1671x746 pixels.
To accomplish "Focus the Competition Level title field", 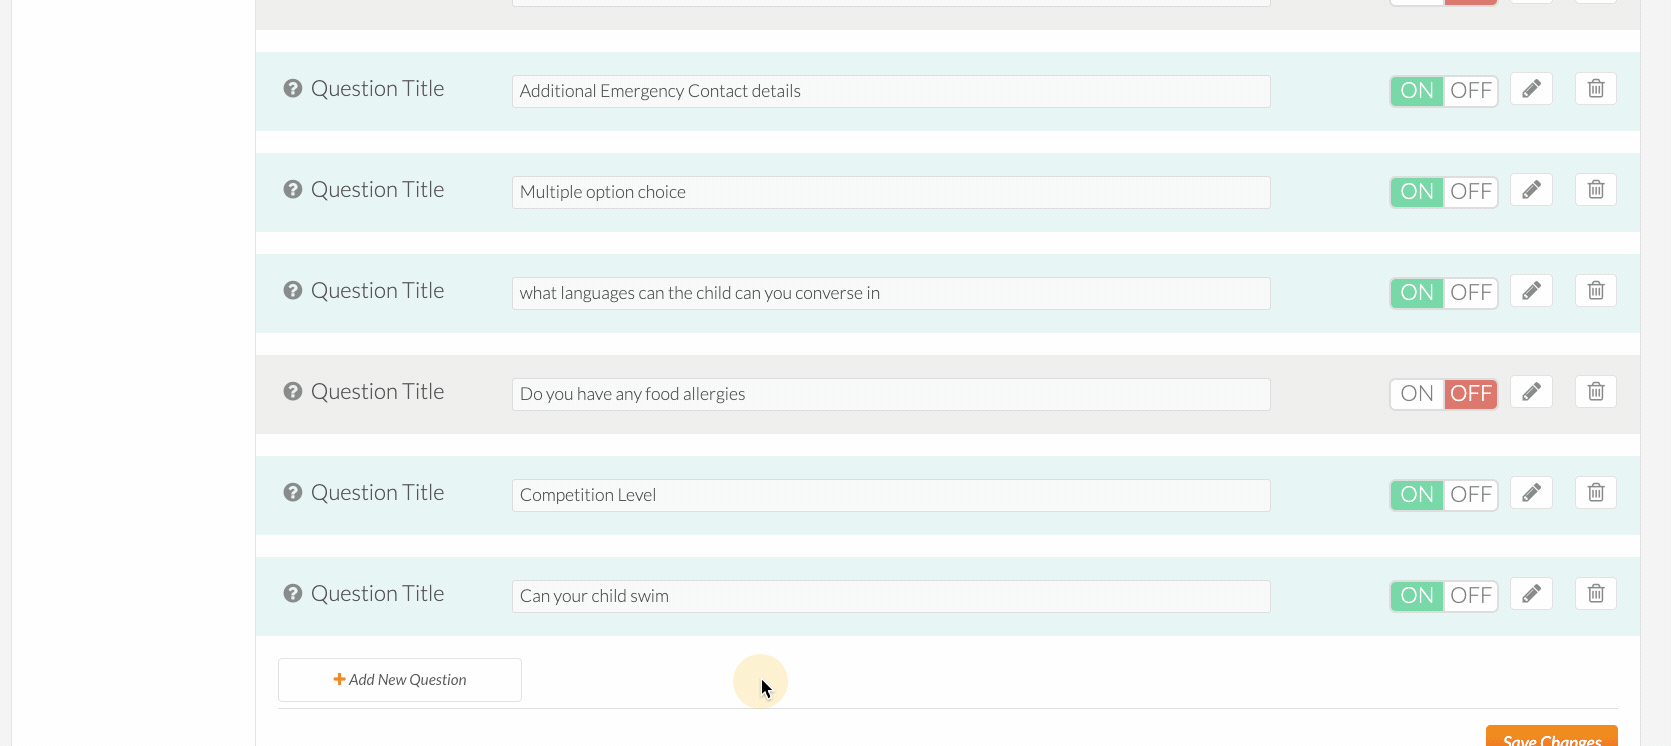I will (x=891, y=495).
